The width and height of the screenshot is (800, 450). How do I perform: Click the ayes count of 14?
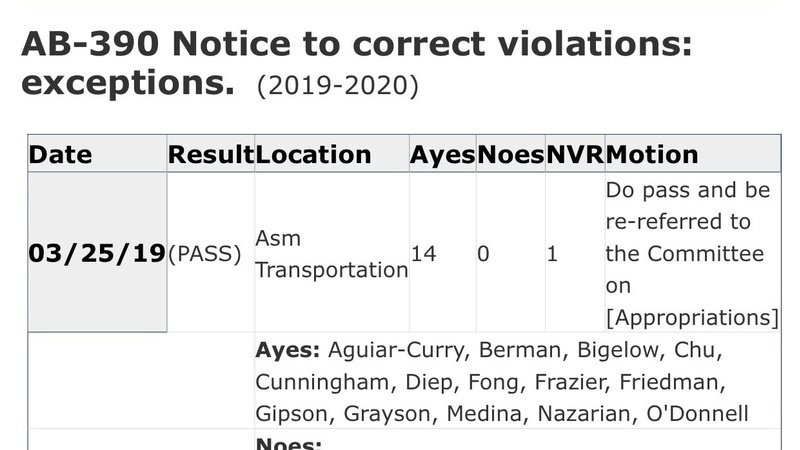click(424, 254)
